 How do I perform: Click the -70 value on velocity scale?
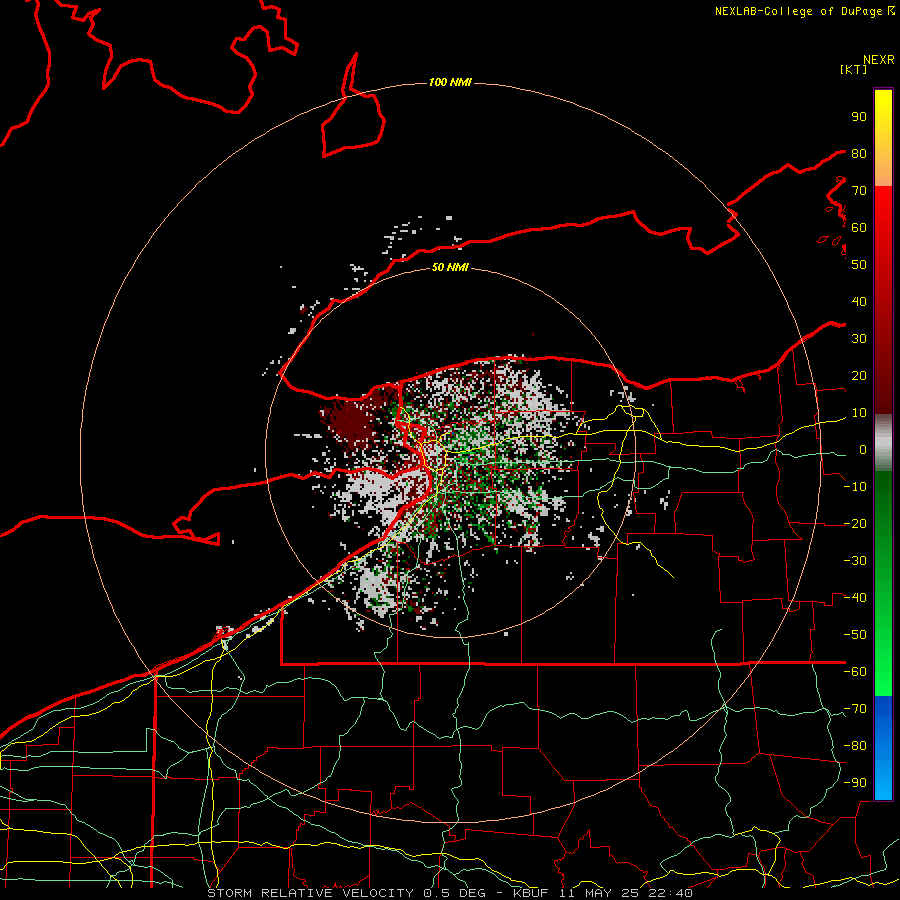point(855,709)
